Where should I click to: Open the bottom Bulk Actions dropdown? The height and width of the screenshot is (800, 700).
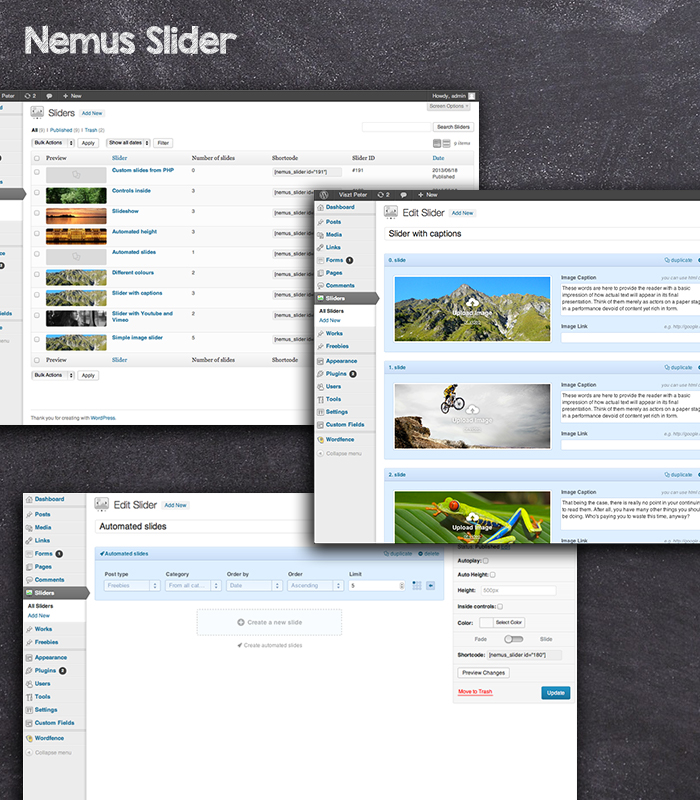(x=54, y=376)
